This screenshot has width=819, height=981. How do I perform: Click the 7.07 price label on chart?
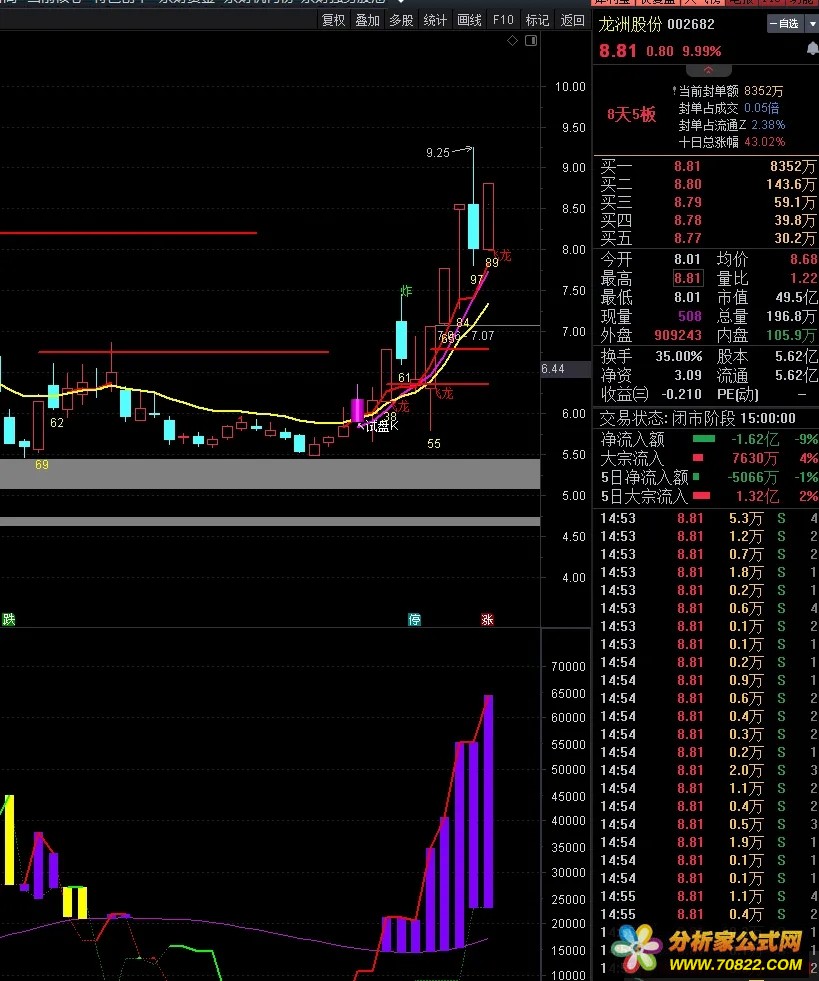(482, 336)
